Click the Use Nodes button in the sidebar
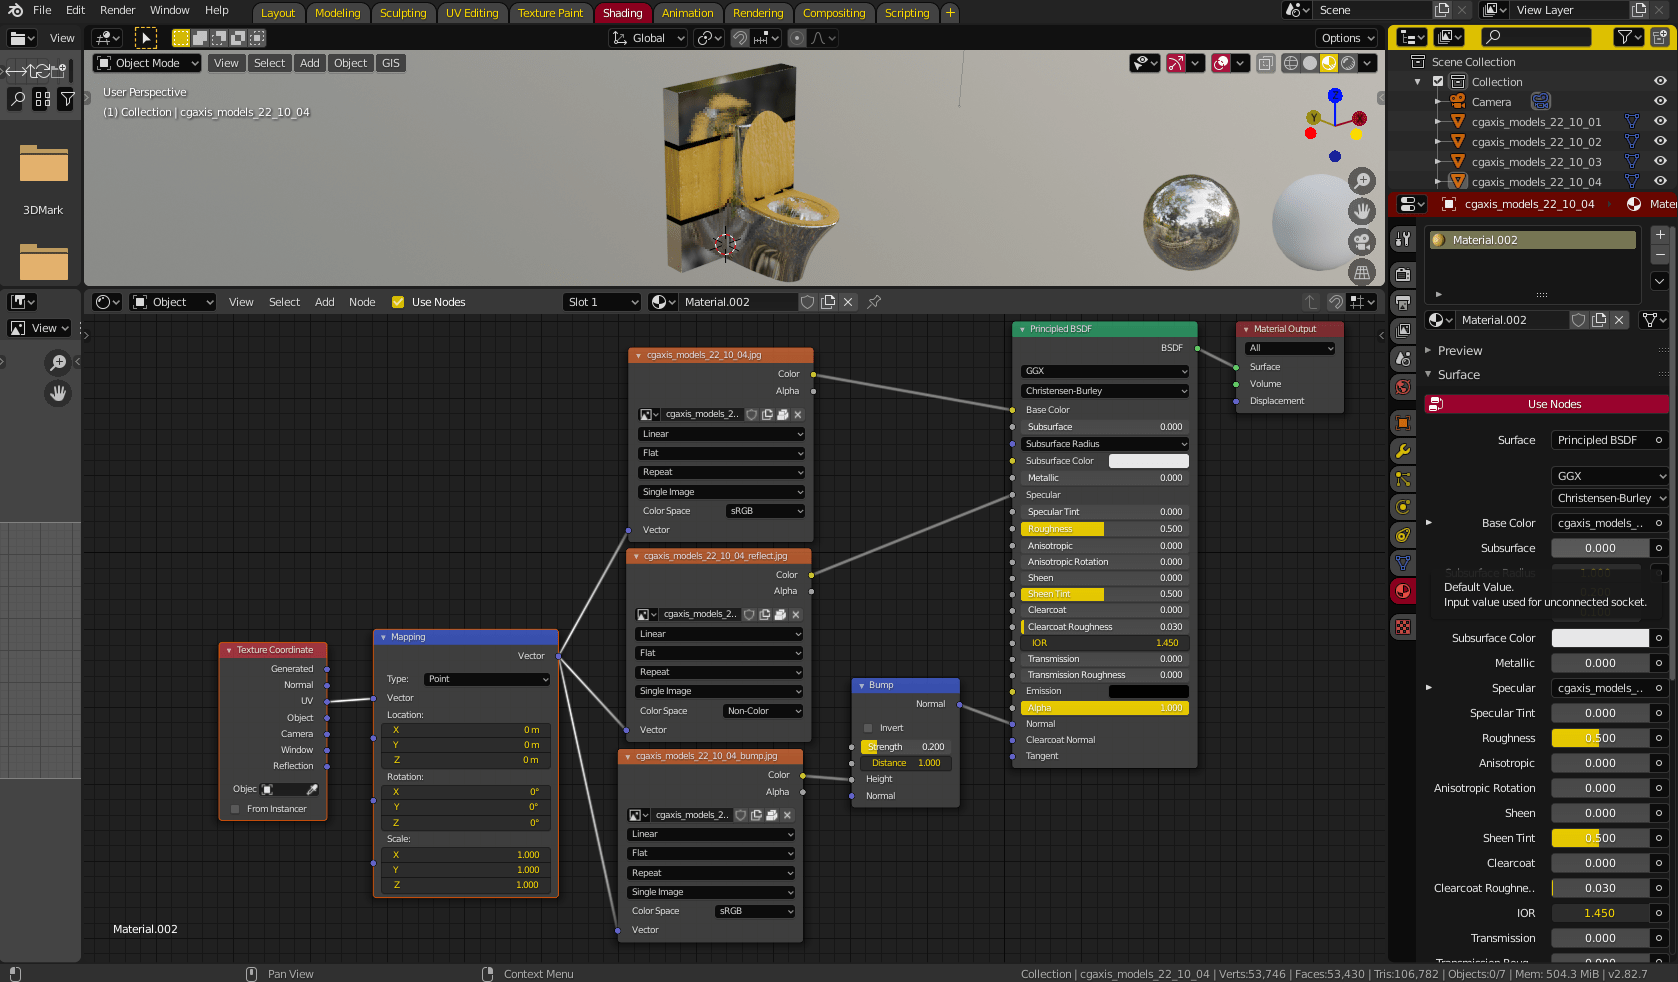 1553,404
